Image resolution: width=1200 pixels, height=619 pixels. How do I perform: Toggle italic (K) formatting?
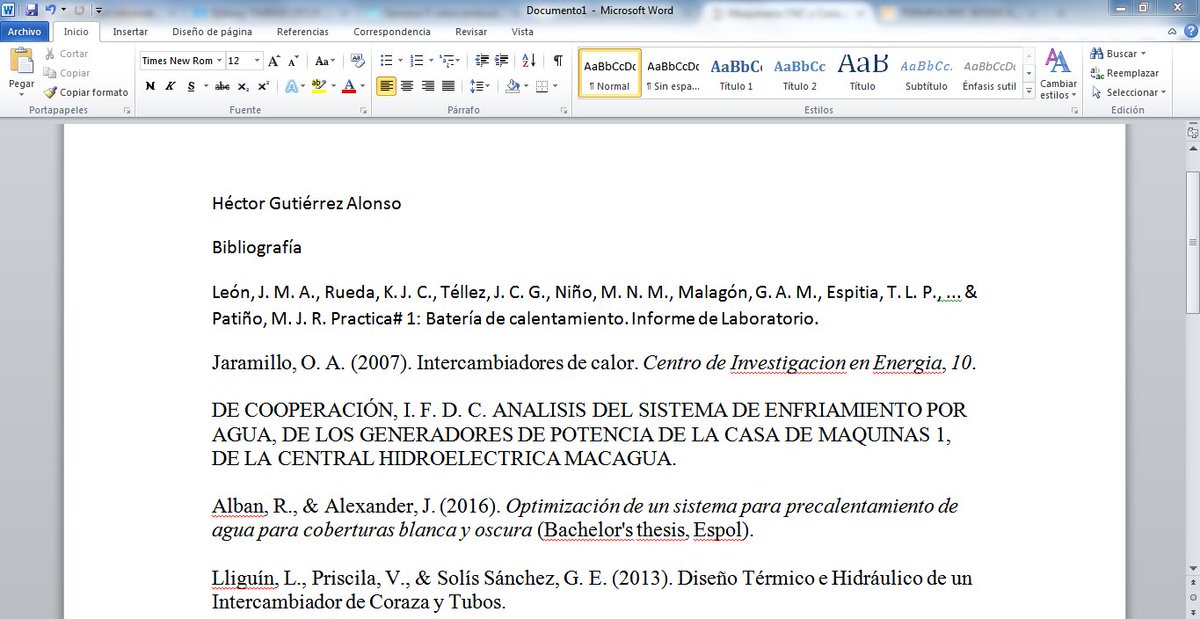pyautogui.click(x=170, y=86)
